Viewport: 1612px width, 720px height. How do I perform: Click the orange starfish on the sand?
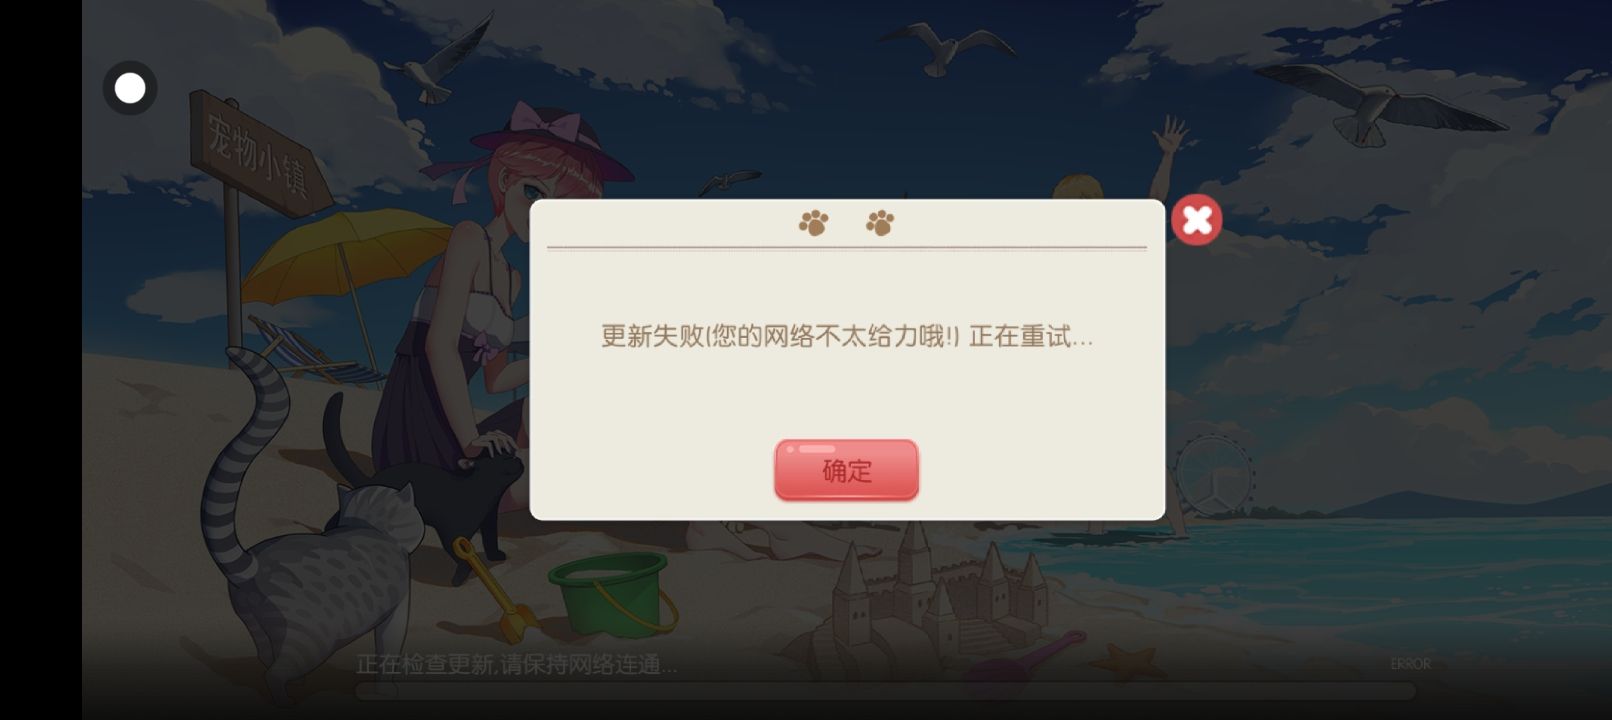click(x=1127, y=664)
